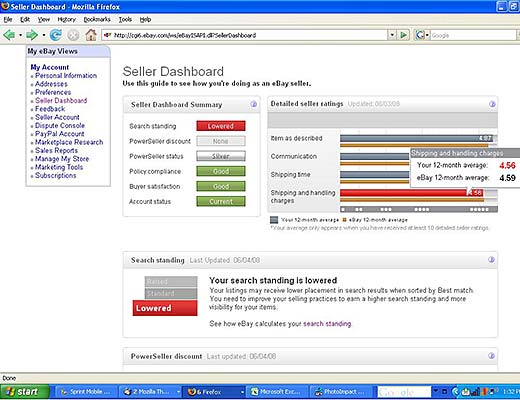Click the Firefox taskbar group button
This screenshot has width=520, height=400.
(x=215, y=392)
